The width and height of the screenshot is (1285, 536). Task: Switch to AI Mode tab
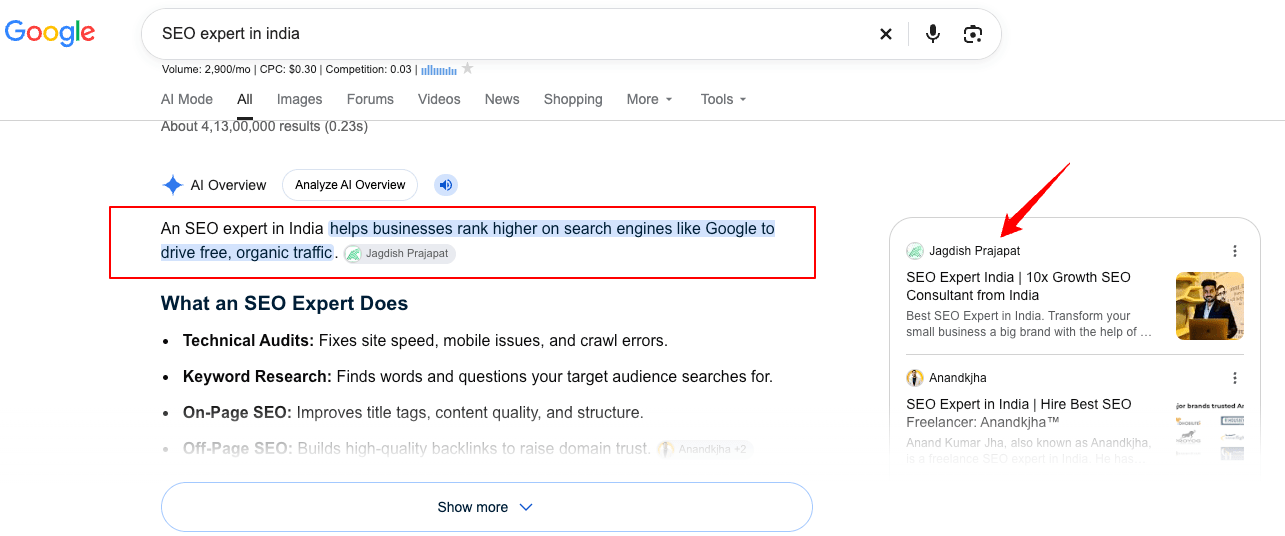(187, 99)
